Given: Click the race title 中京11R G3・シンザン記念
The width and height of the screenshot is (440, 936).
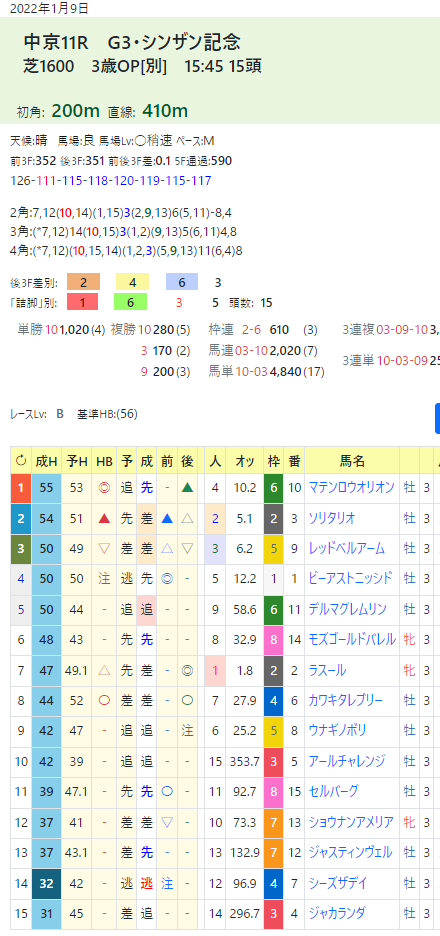Looking at the screenshot, I should click(x=133, y=42).
